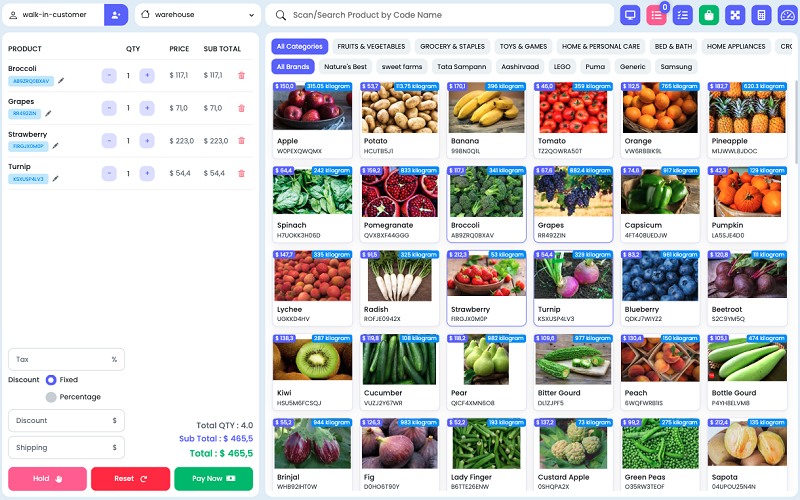Screen dimensions: 800x500
Task: Add Bitter Gourd product card to cart
Action: [573, 372]
